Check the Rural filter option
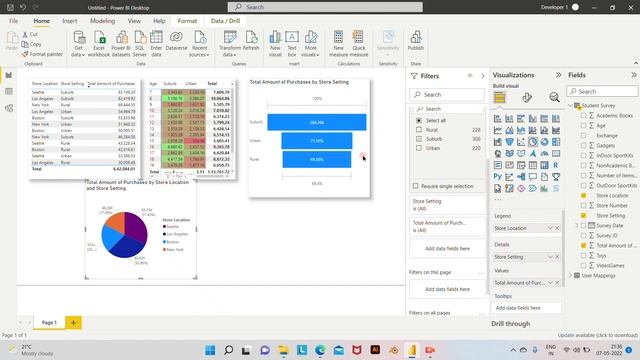The height and width of the screenshot is (360, 640). pyautogui.click(x=418, y=130)
